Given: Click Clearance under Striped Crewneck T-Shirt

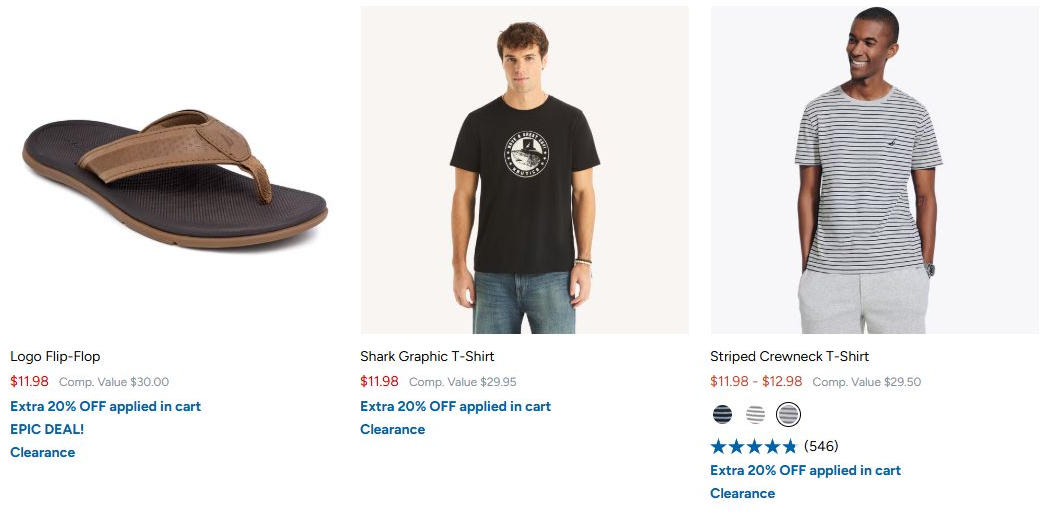Looking at the screenshot, I should 742,493.
